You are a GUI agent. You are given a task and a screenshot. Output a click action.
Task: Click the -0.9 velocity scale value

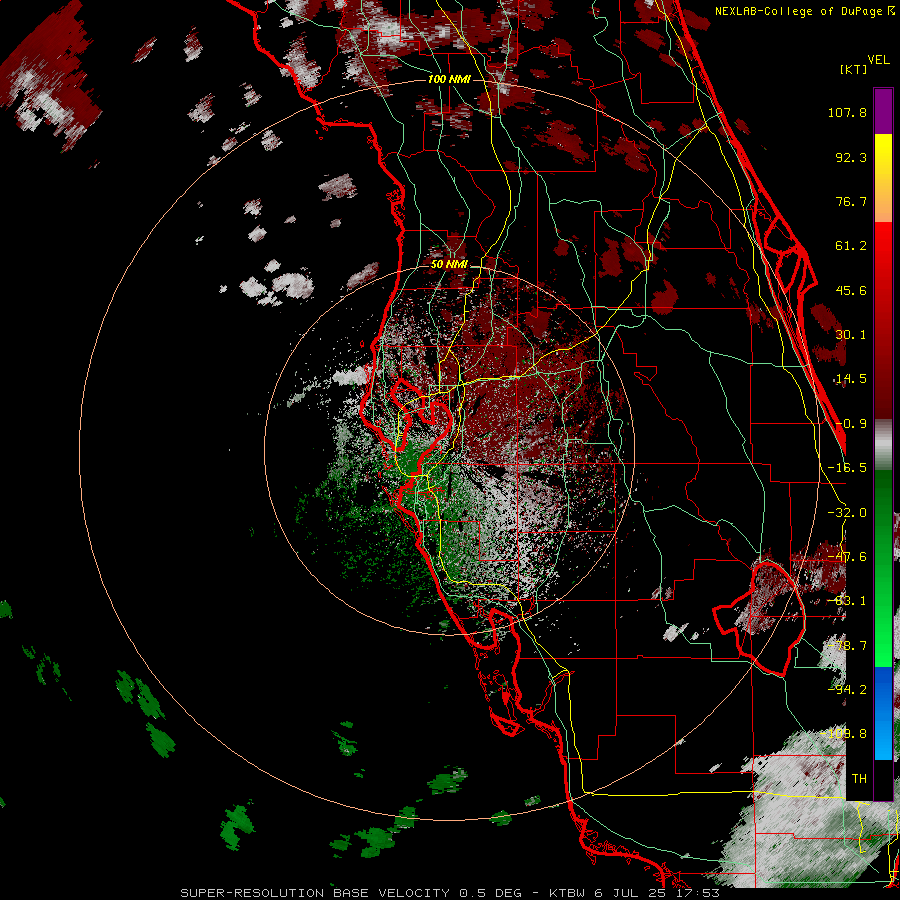tap(851, 424)
